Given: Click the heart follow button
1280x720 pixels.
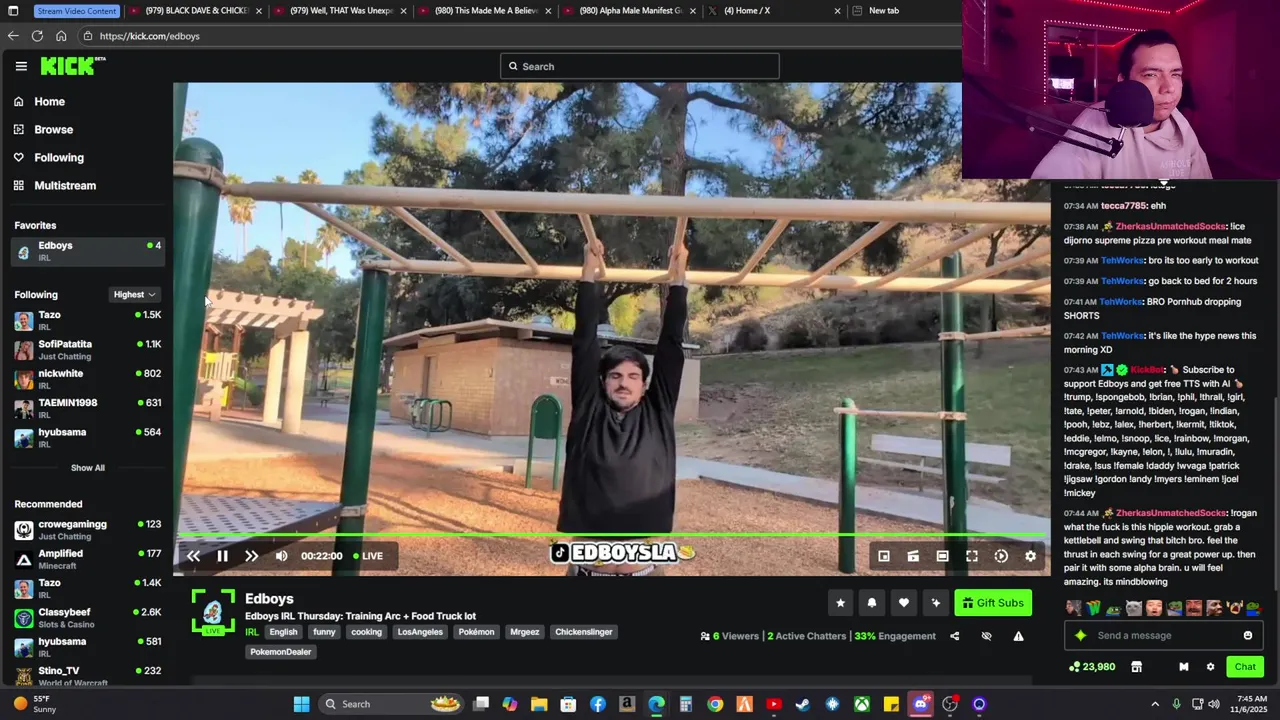Looking at the screenshot, I should (x=903, y=603).
